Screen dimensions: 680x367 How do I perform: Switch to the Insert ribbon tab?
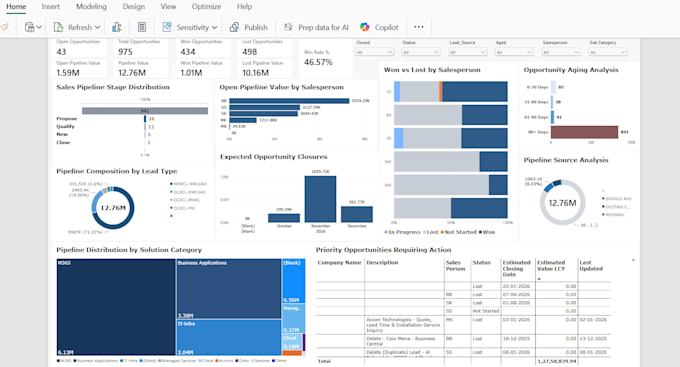coord(51,7)
